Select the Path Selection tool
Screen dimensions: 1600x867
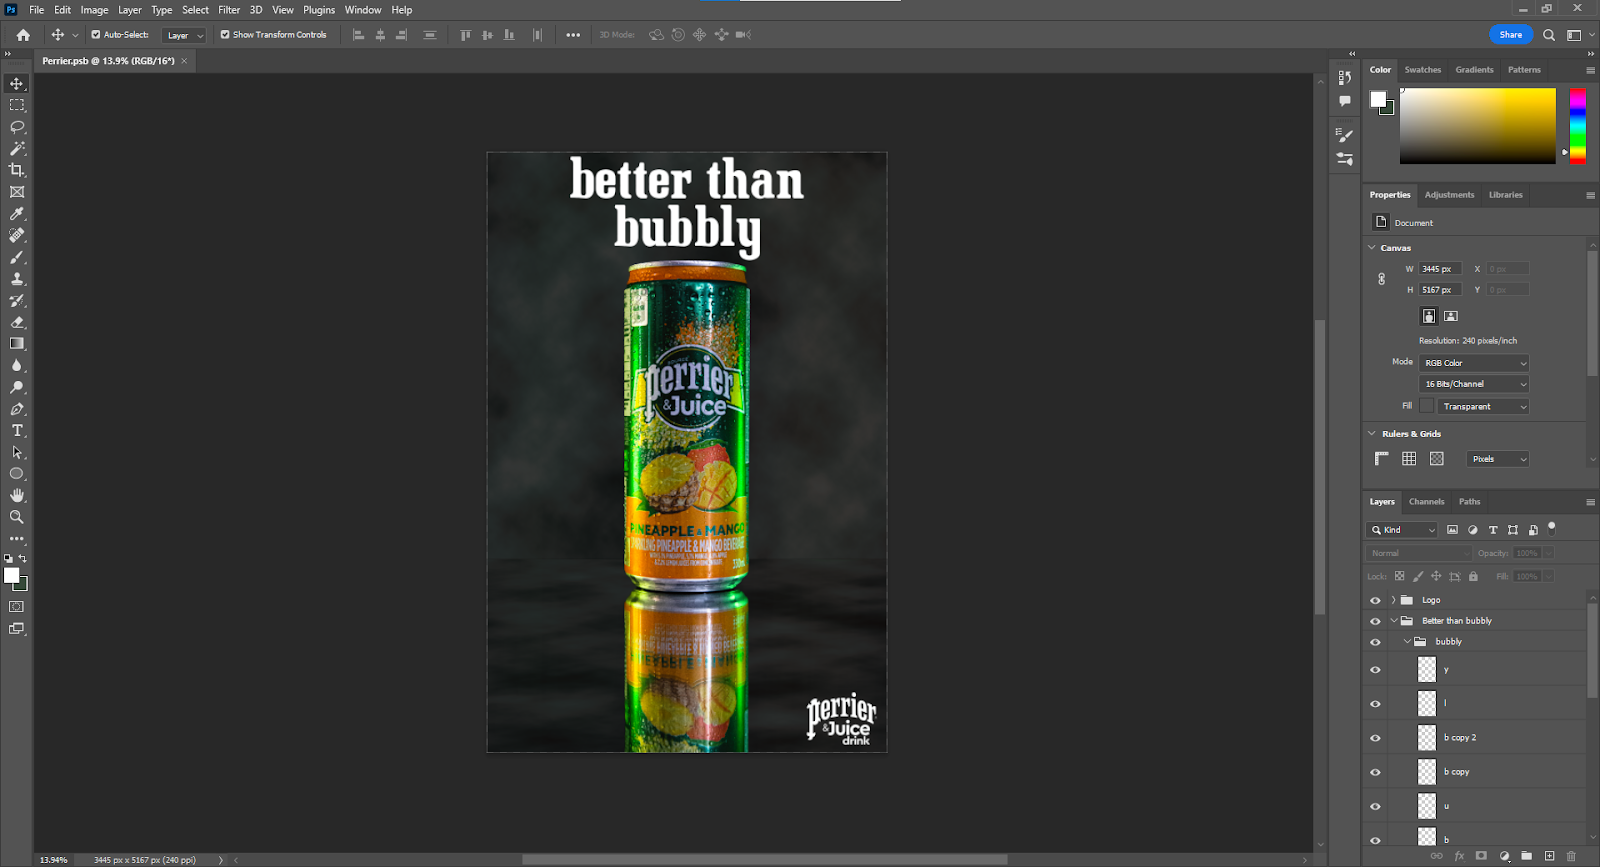coord(17,452)
